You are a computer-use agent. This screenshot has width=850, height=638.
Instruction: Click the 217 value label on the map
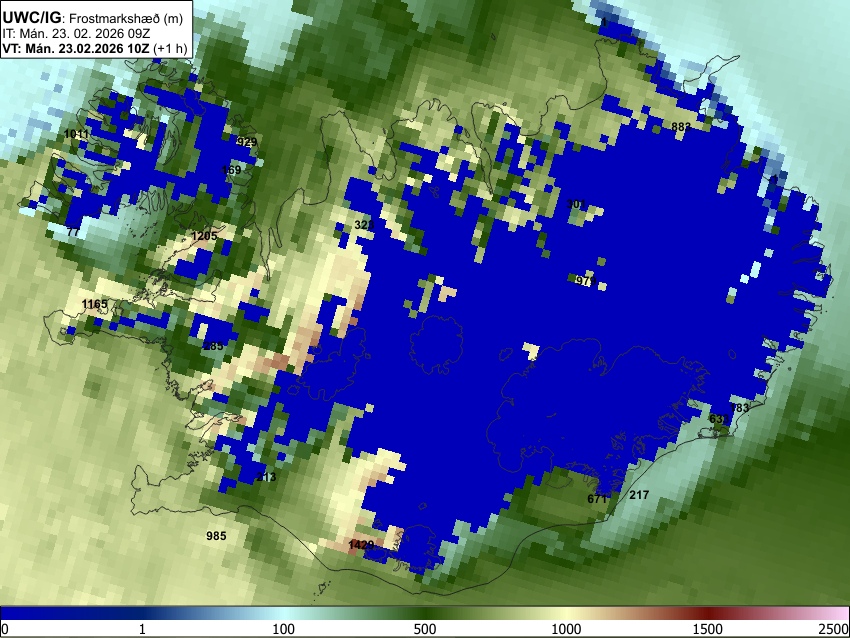pyautogui.click(x=639, y=495)
